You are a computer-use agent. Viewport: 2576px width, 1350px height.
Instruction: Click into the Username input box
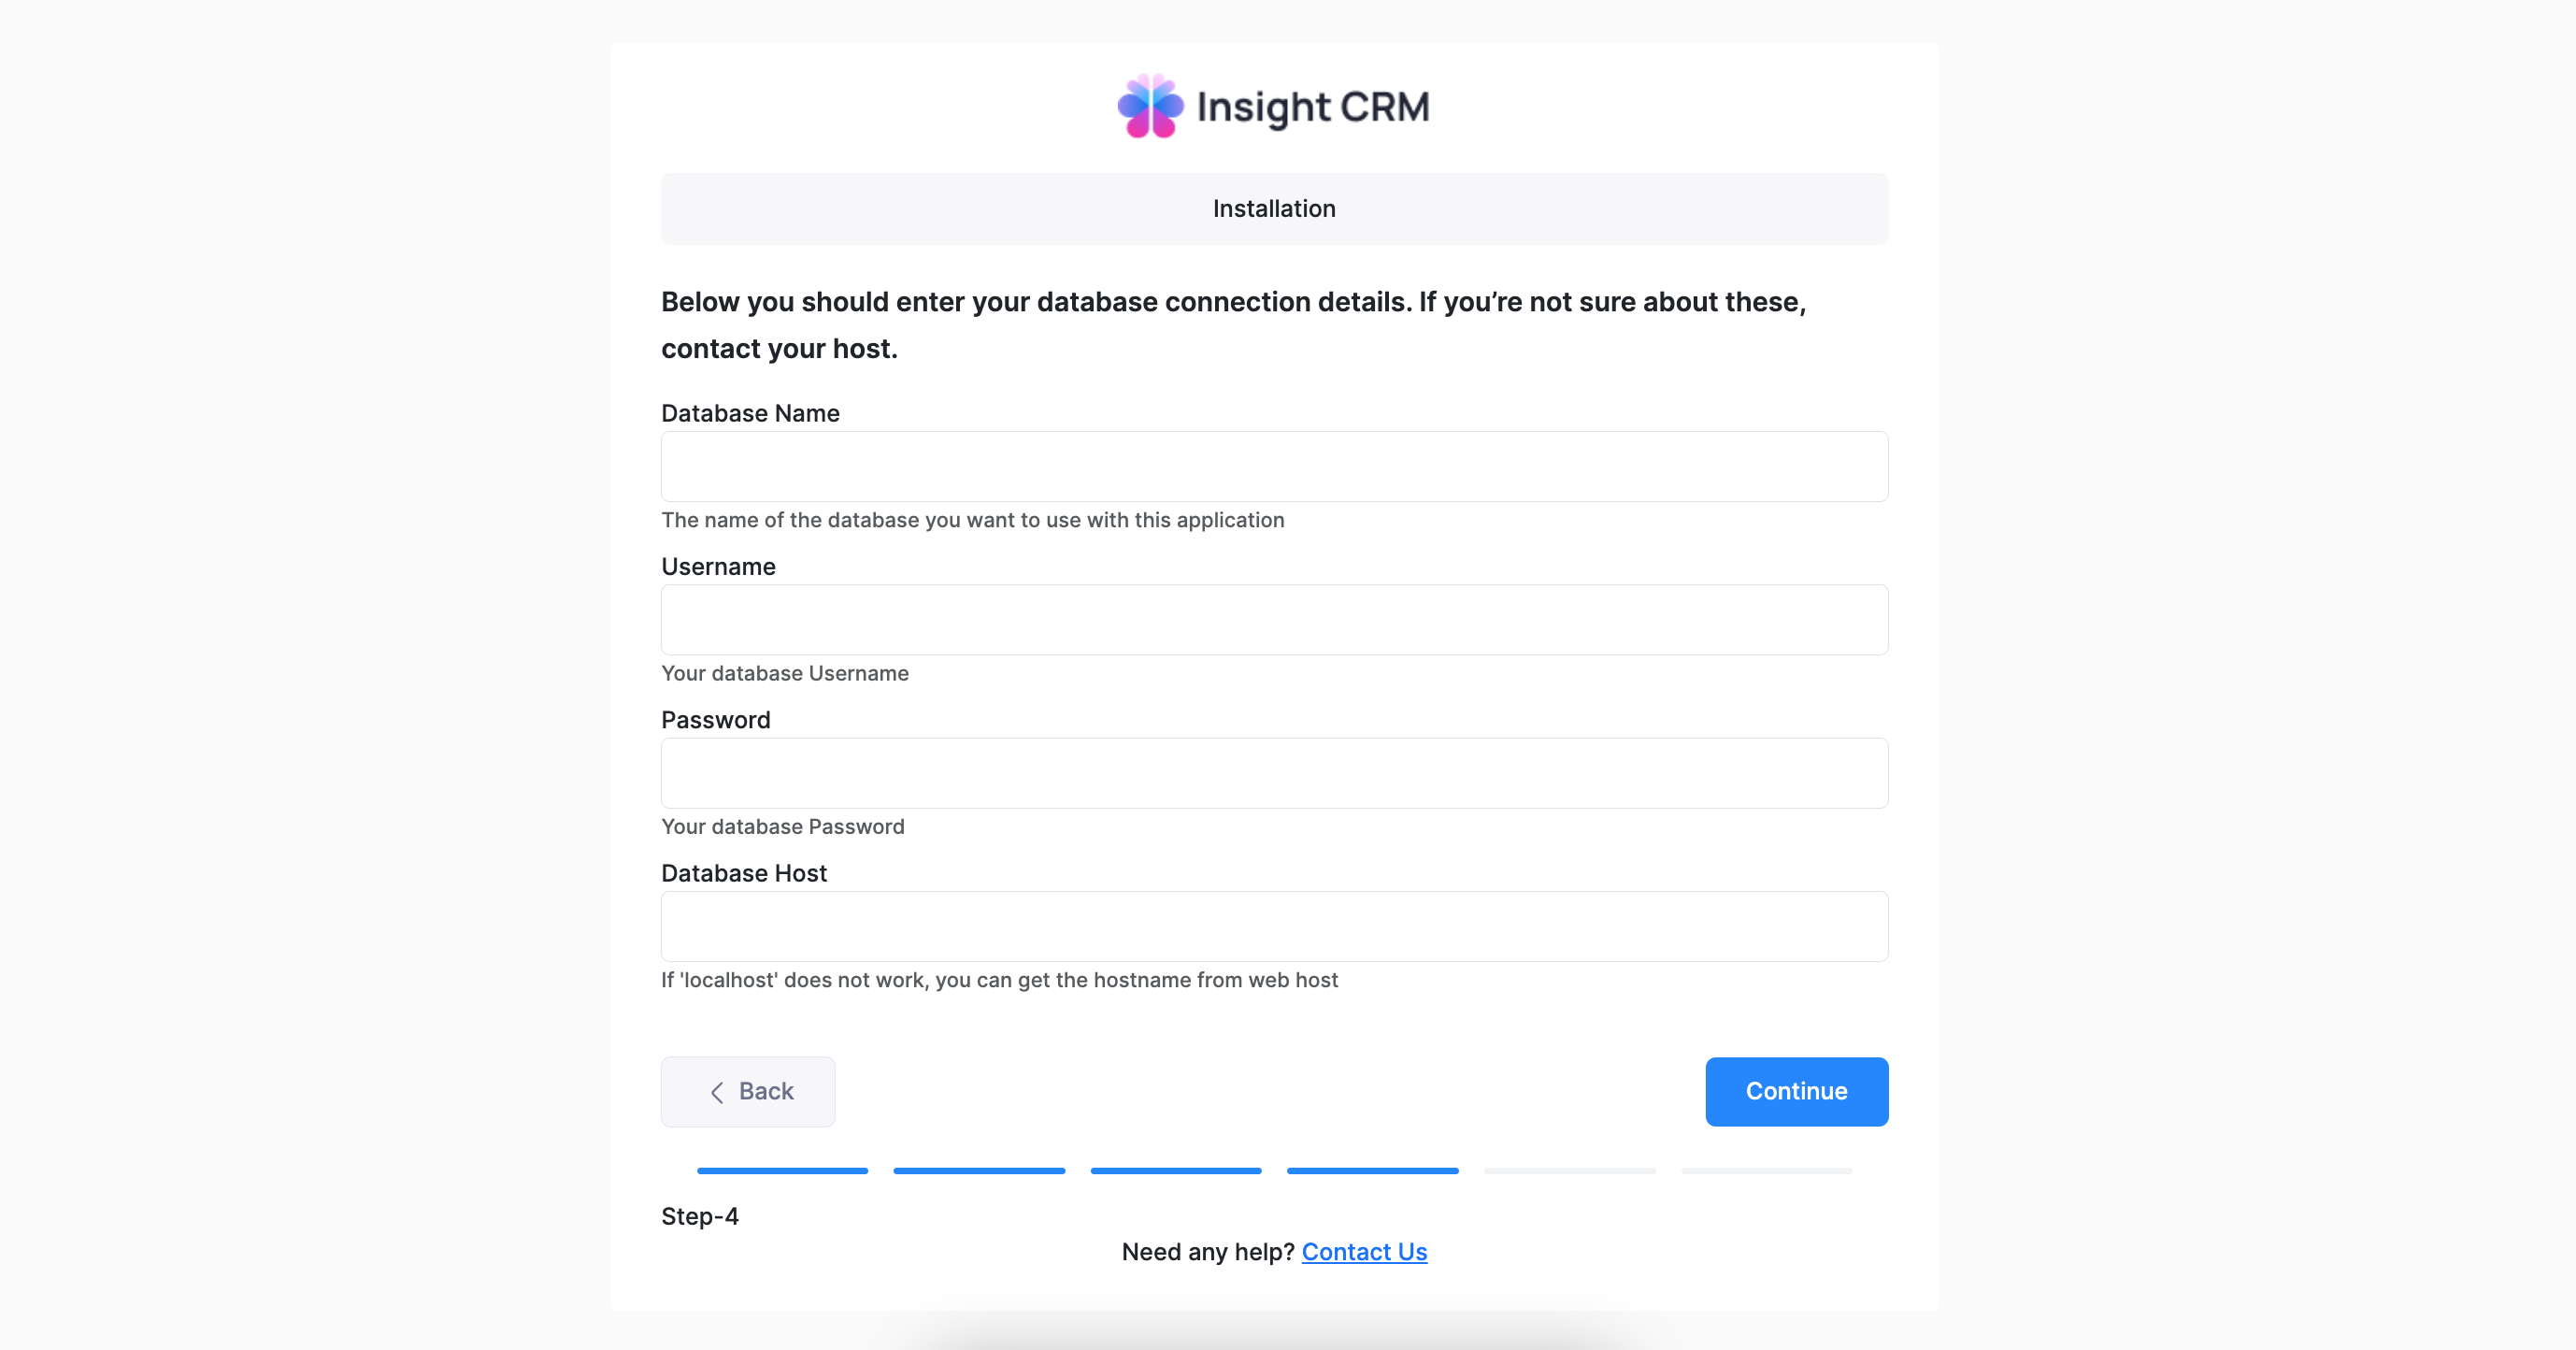[x=1274, y=620]
